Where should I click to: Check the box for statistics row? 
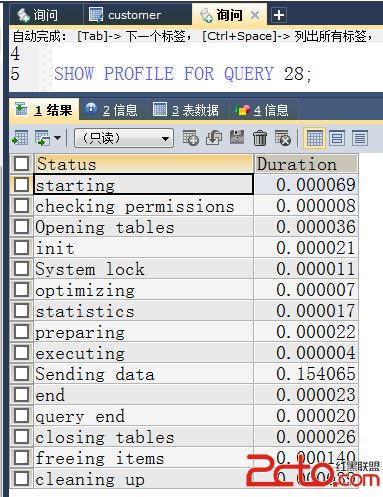22,311
